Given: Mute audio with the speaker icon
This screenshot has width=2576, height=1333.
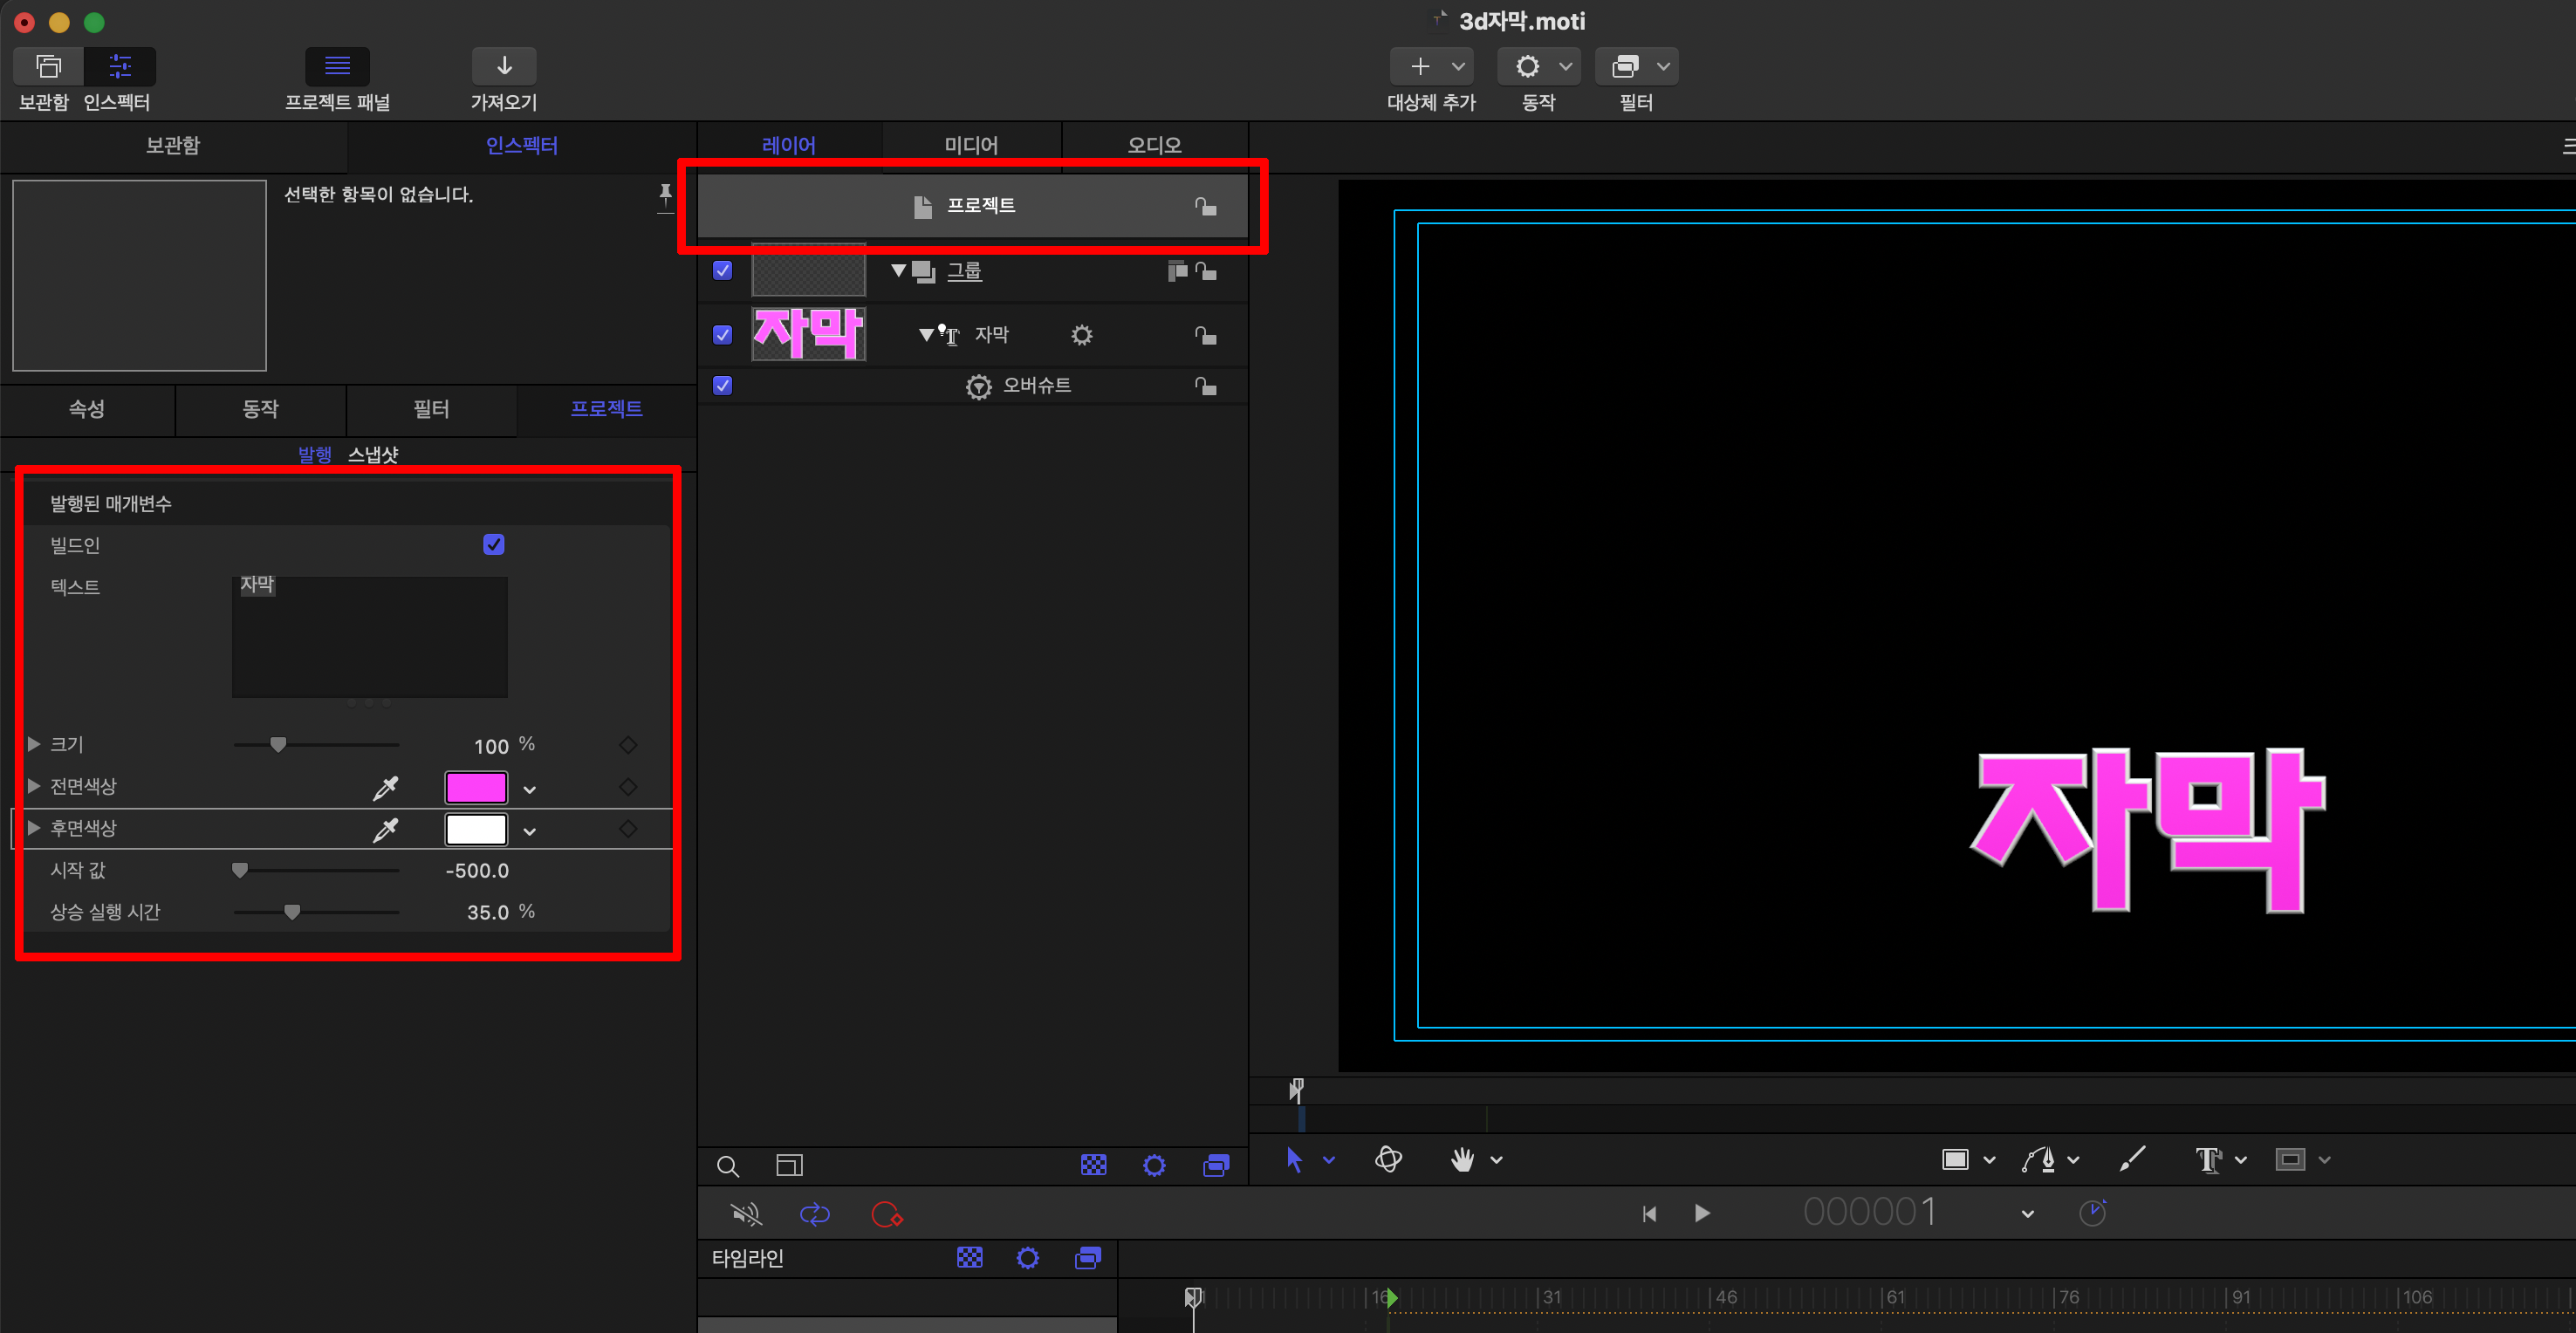Looking at the screenshot, I should pos(746,1214).
